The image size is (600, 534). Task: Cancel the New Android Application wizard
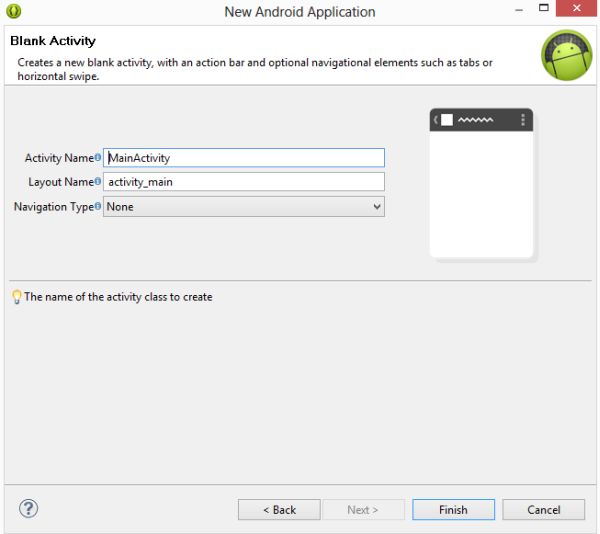(x=543, y=510)
